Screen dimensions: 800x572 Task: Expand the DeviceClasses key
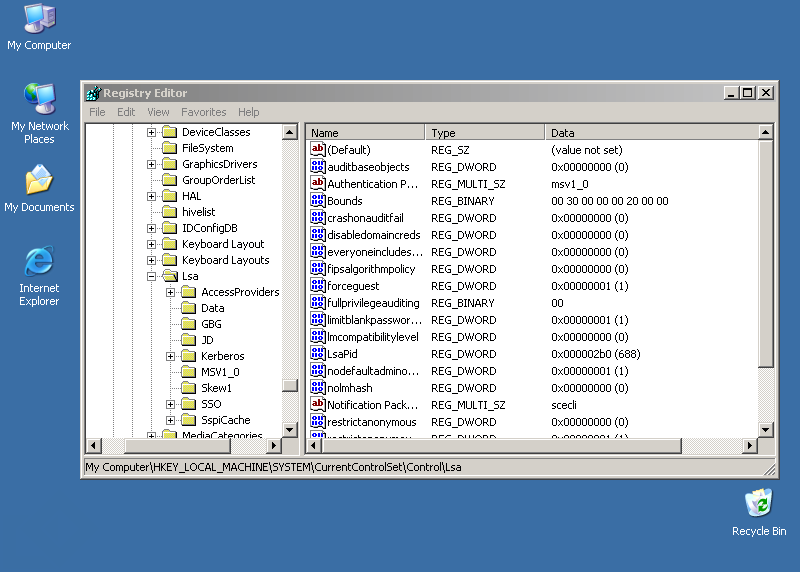tap(152, 132)
